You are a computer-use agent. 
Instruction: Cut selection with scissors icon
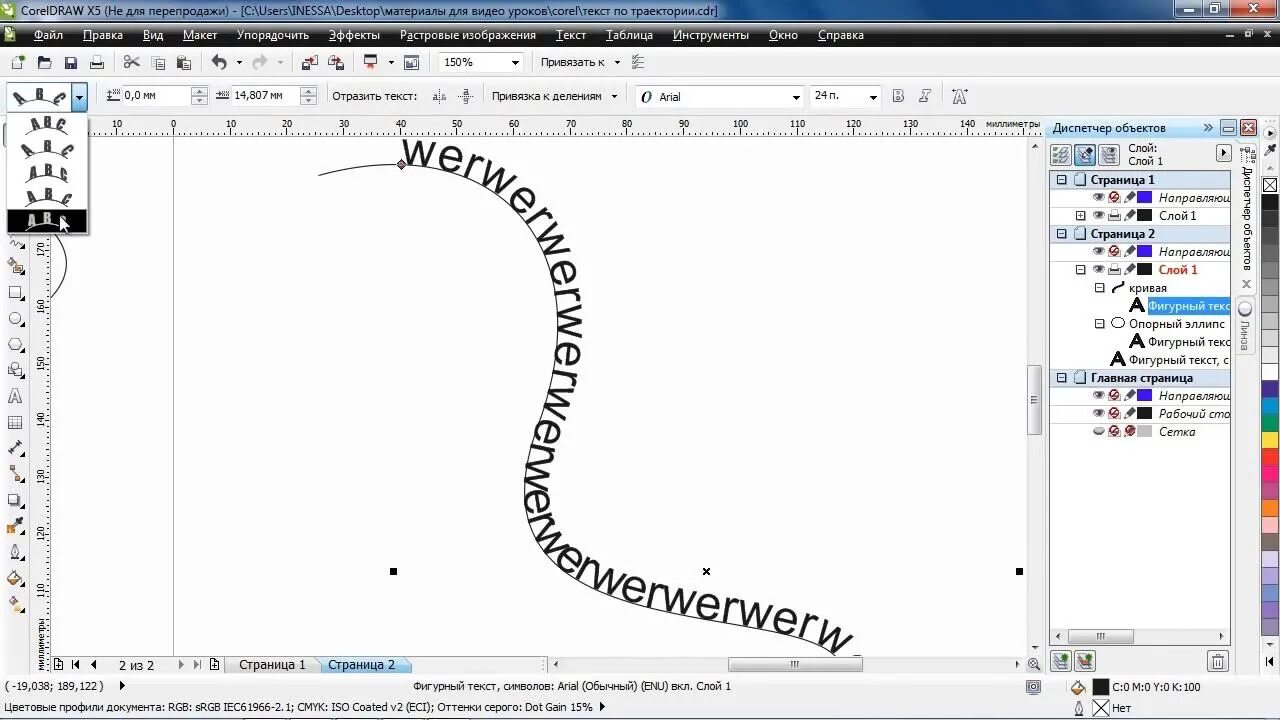(131, 62)
